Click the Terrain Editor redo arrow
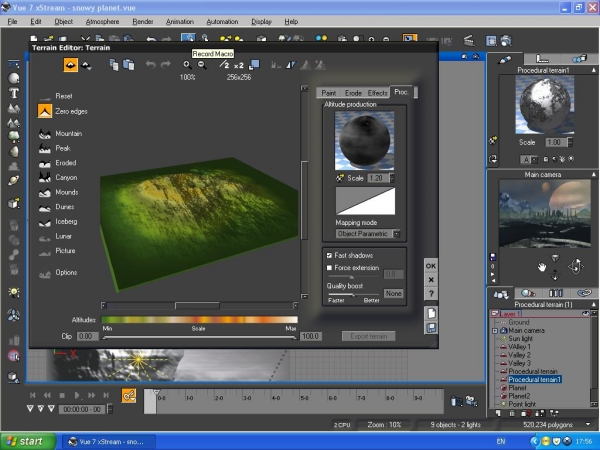The height and width of the screenshot is (450, 600). click(x=165, y=65)
